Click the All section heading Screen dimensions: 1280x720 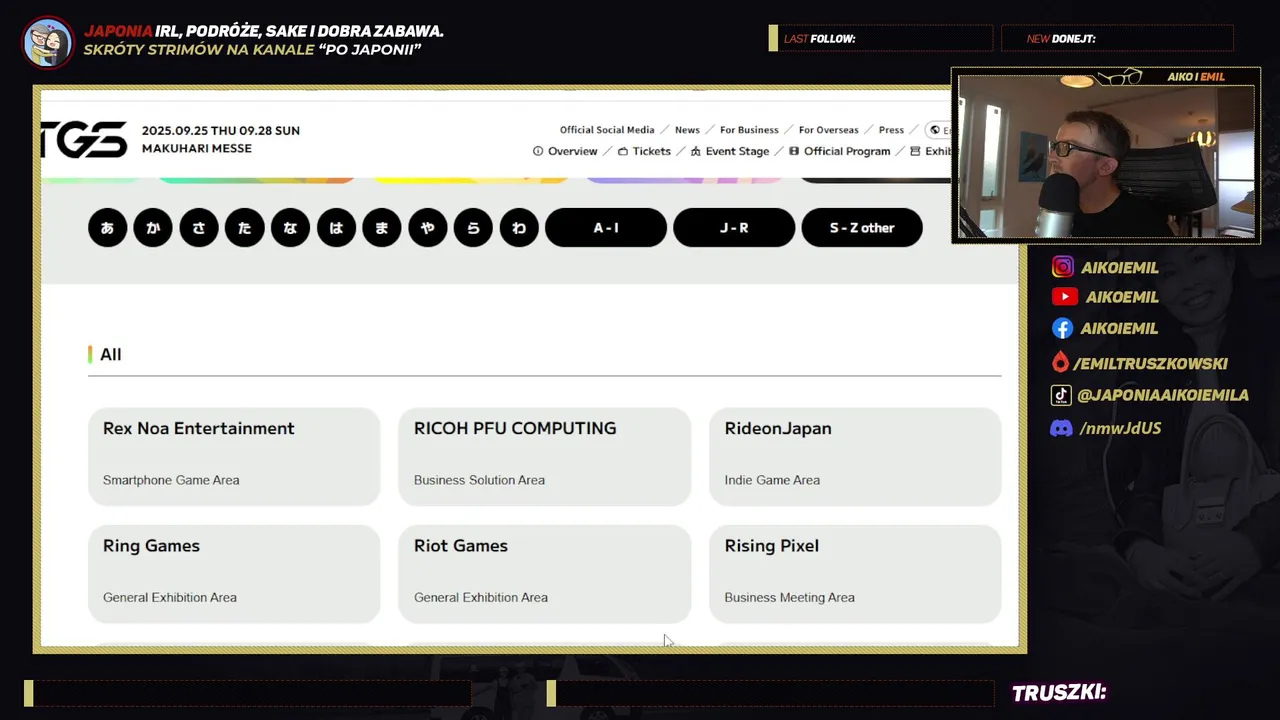click(x=110, y=354)
